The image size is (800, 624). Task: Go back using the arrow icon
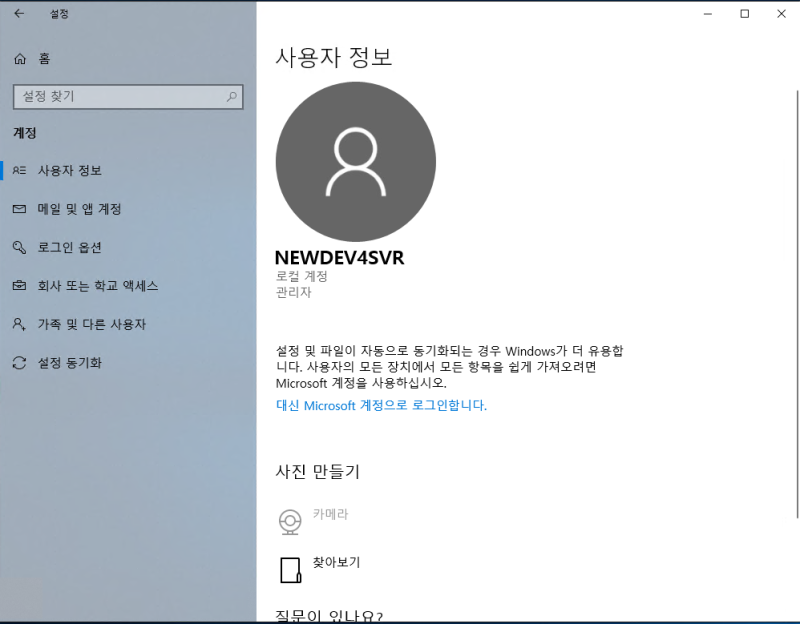[19, 14]
